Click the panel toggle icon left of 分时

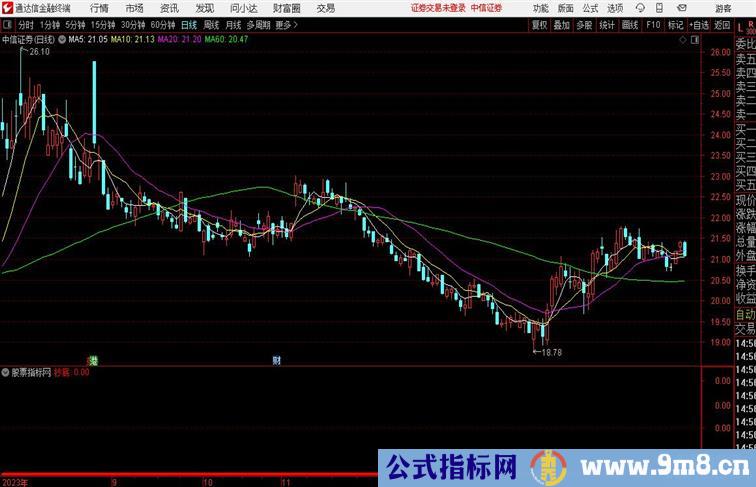pos(8,24)
